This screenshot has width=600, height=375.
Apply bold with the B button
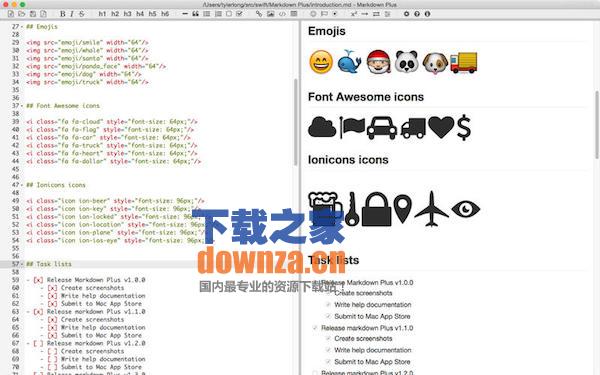point(62,14)
